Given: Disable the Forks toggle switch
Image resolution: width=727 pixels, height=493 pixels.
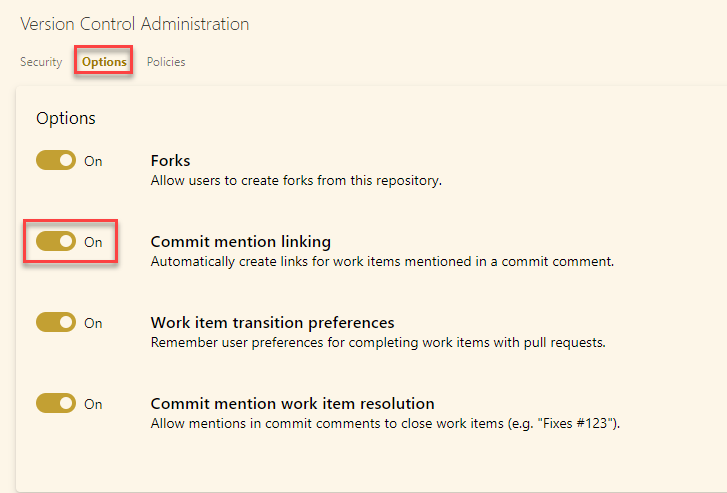Looking at the screenshot, I should (x=56, y=160).
